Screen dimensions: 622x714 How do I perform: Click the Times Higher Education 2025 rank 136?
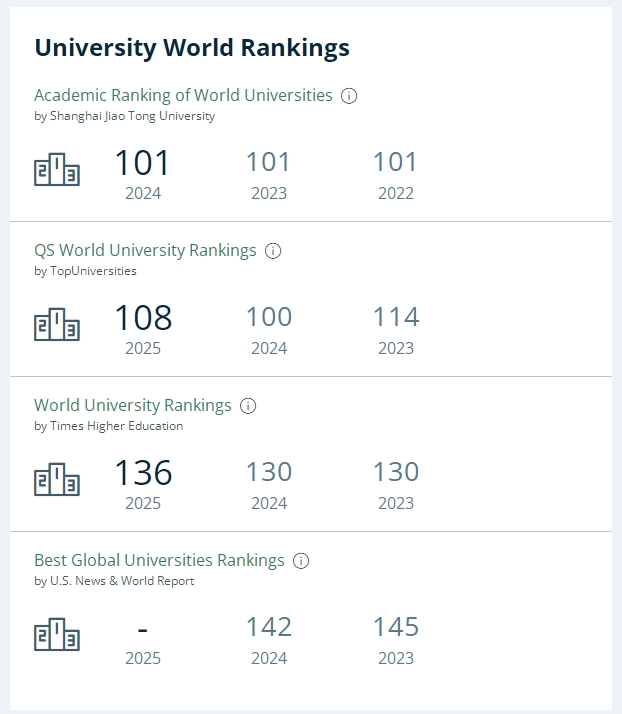[143, 473]
